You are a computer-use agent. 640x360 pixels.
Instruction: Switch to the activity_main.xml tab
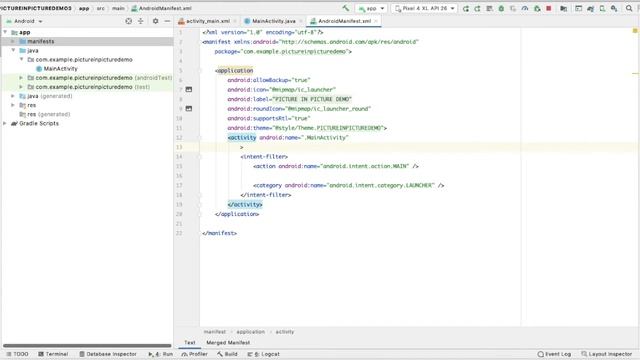click(208, 21)
